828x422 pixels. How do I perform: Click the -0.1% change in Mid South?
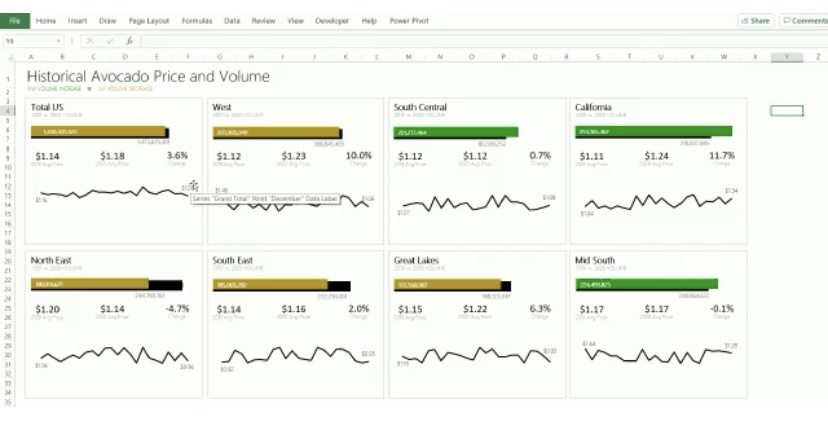coord(722,308)
